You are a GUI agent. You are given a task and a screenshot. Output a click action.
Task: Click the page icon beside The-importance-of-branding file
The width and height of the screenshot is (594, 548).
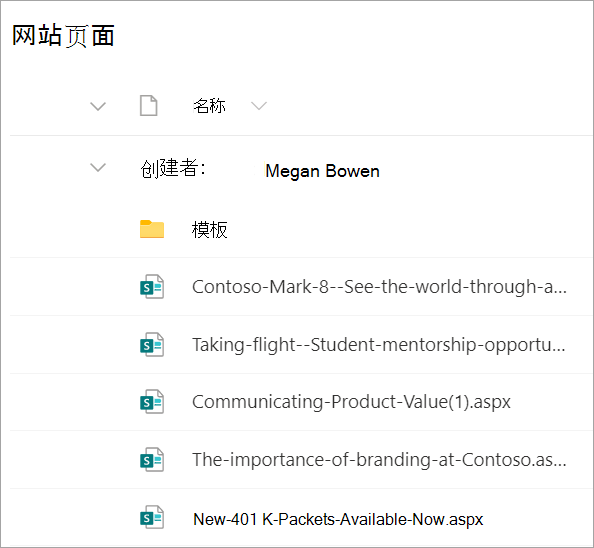click(152, 460)
